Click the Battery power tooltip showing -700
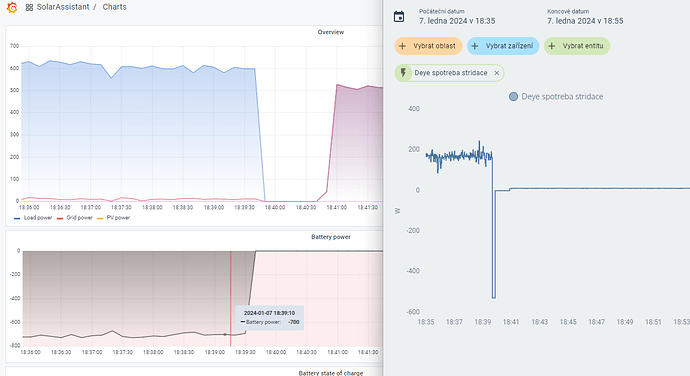690x376 pixels. pos(269,318)
